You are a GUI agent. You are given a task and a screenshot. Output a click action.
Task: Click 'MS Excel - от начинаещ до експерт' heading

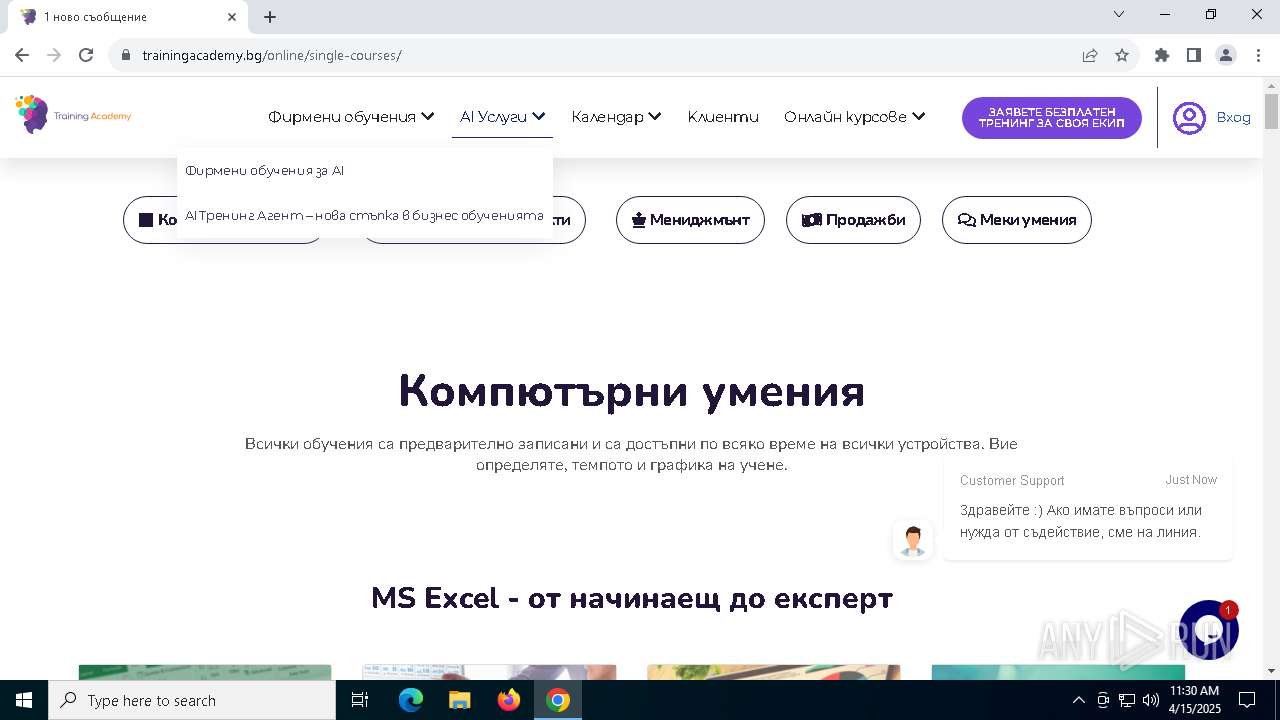pyautogui.click(x=632, y=598)
